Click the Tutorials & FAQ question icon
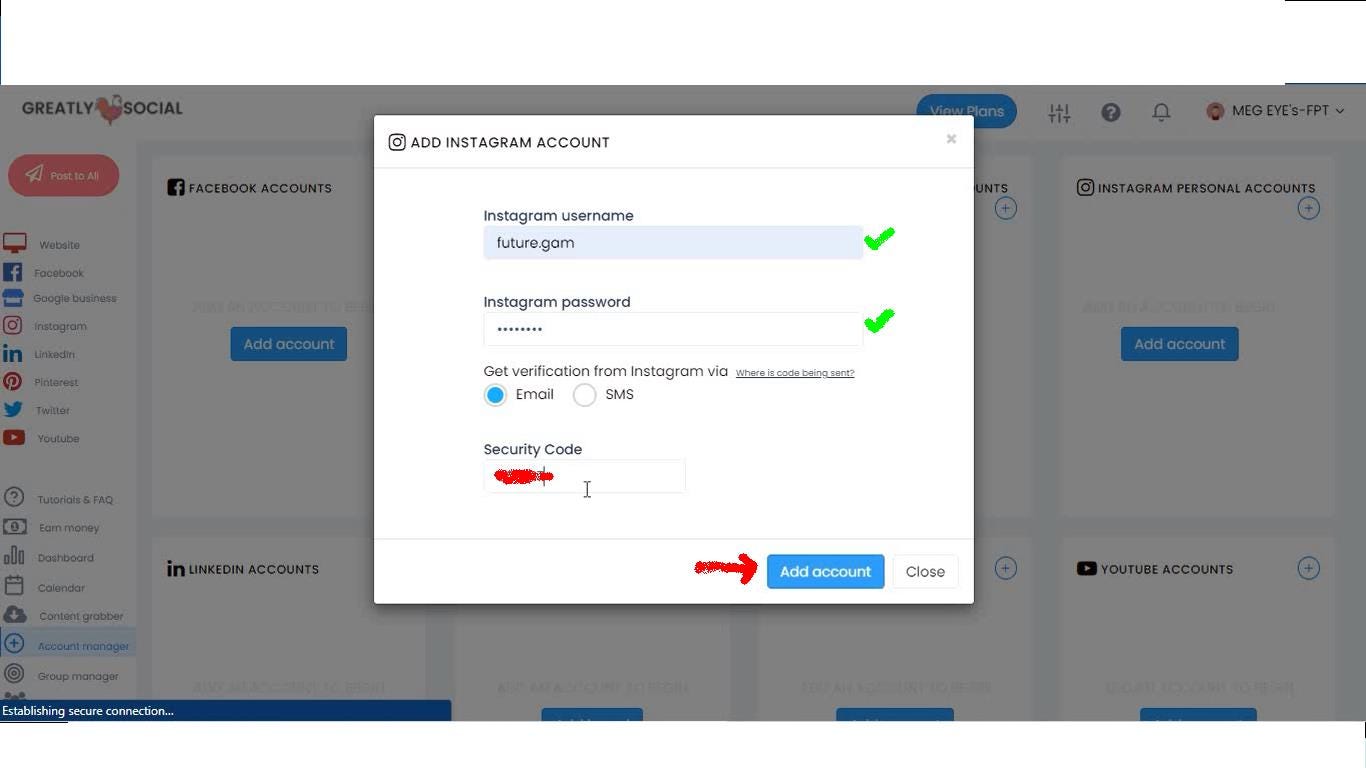This screenshot has height=768, width=1366. pyautogui.click(x=14, y=497)
